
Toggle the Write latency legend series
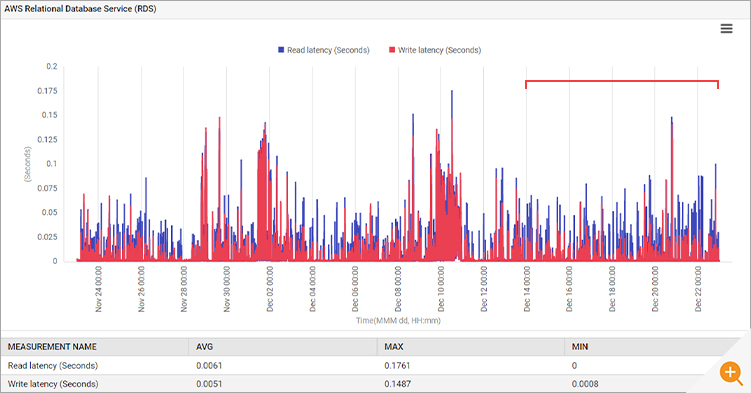tap(435, 50)
